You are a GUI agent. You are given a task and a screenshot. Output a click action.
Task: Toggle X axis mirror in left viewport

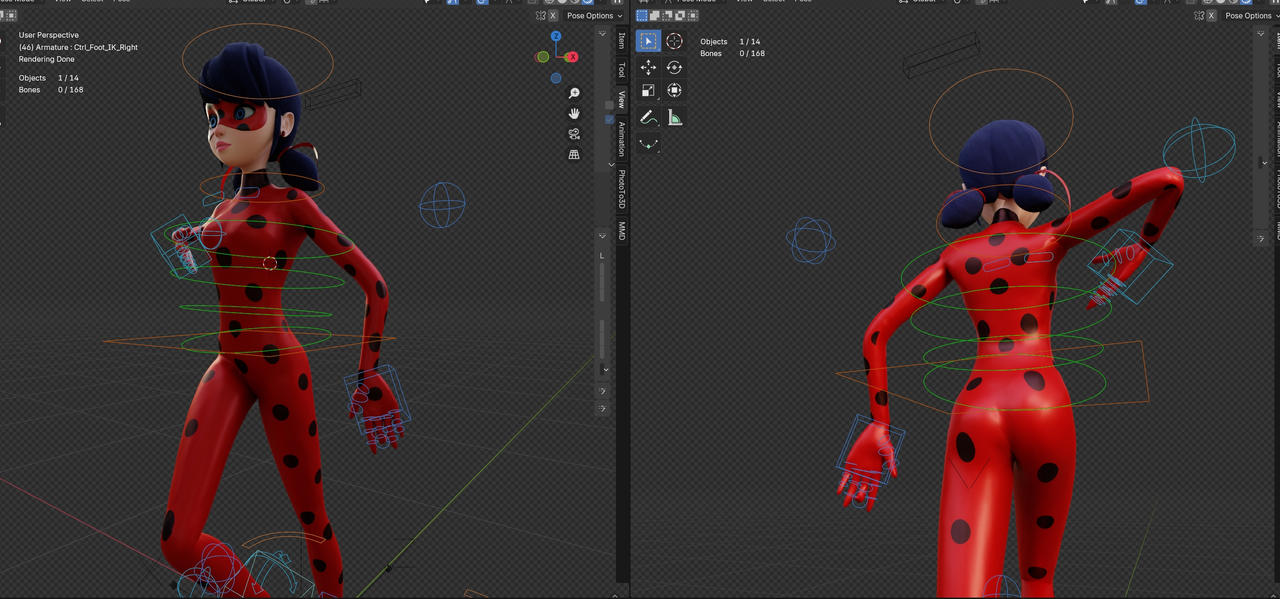pyautogui.click(x=553, y=16)
